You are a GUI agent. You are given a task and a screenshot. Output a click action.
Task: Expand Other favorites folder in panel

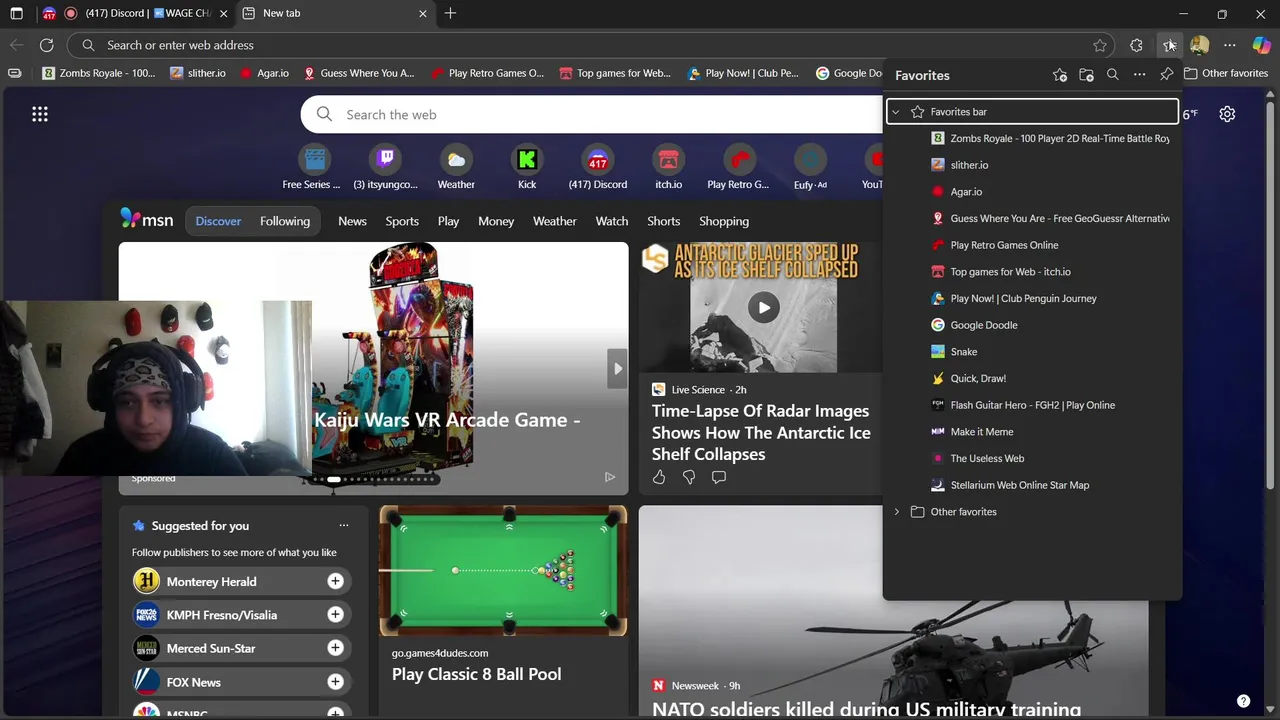coord(896,512)
